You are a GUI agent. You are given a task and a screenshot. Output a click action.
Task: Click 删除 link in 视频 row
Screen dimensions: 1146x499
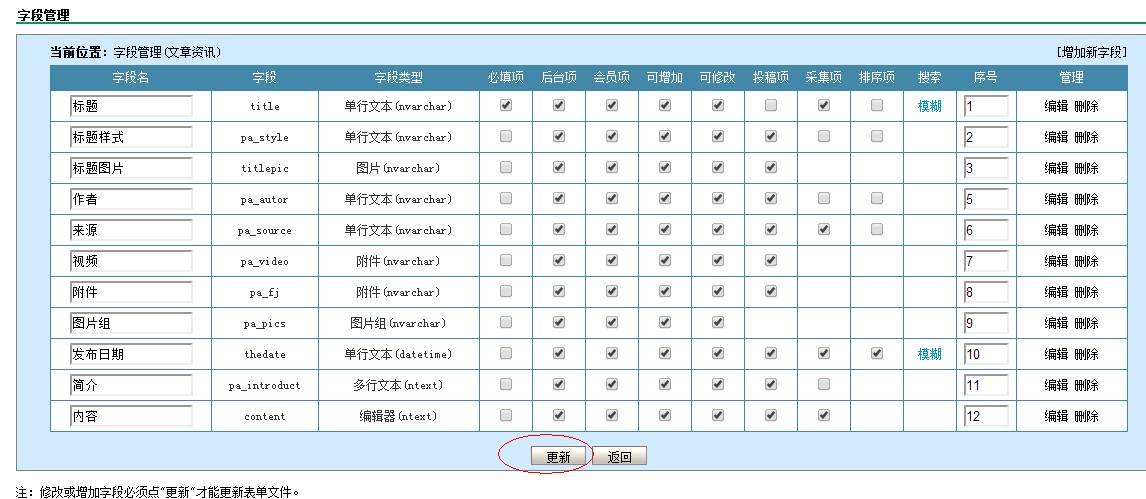click(x=1086, y=261)
